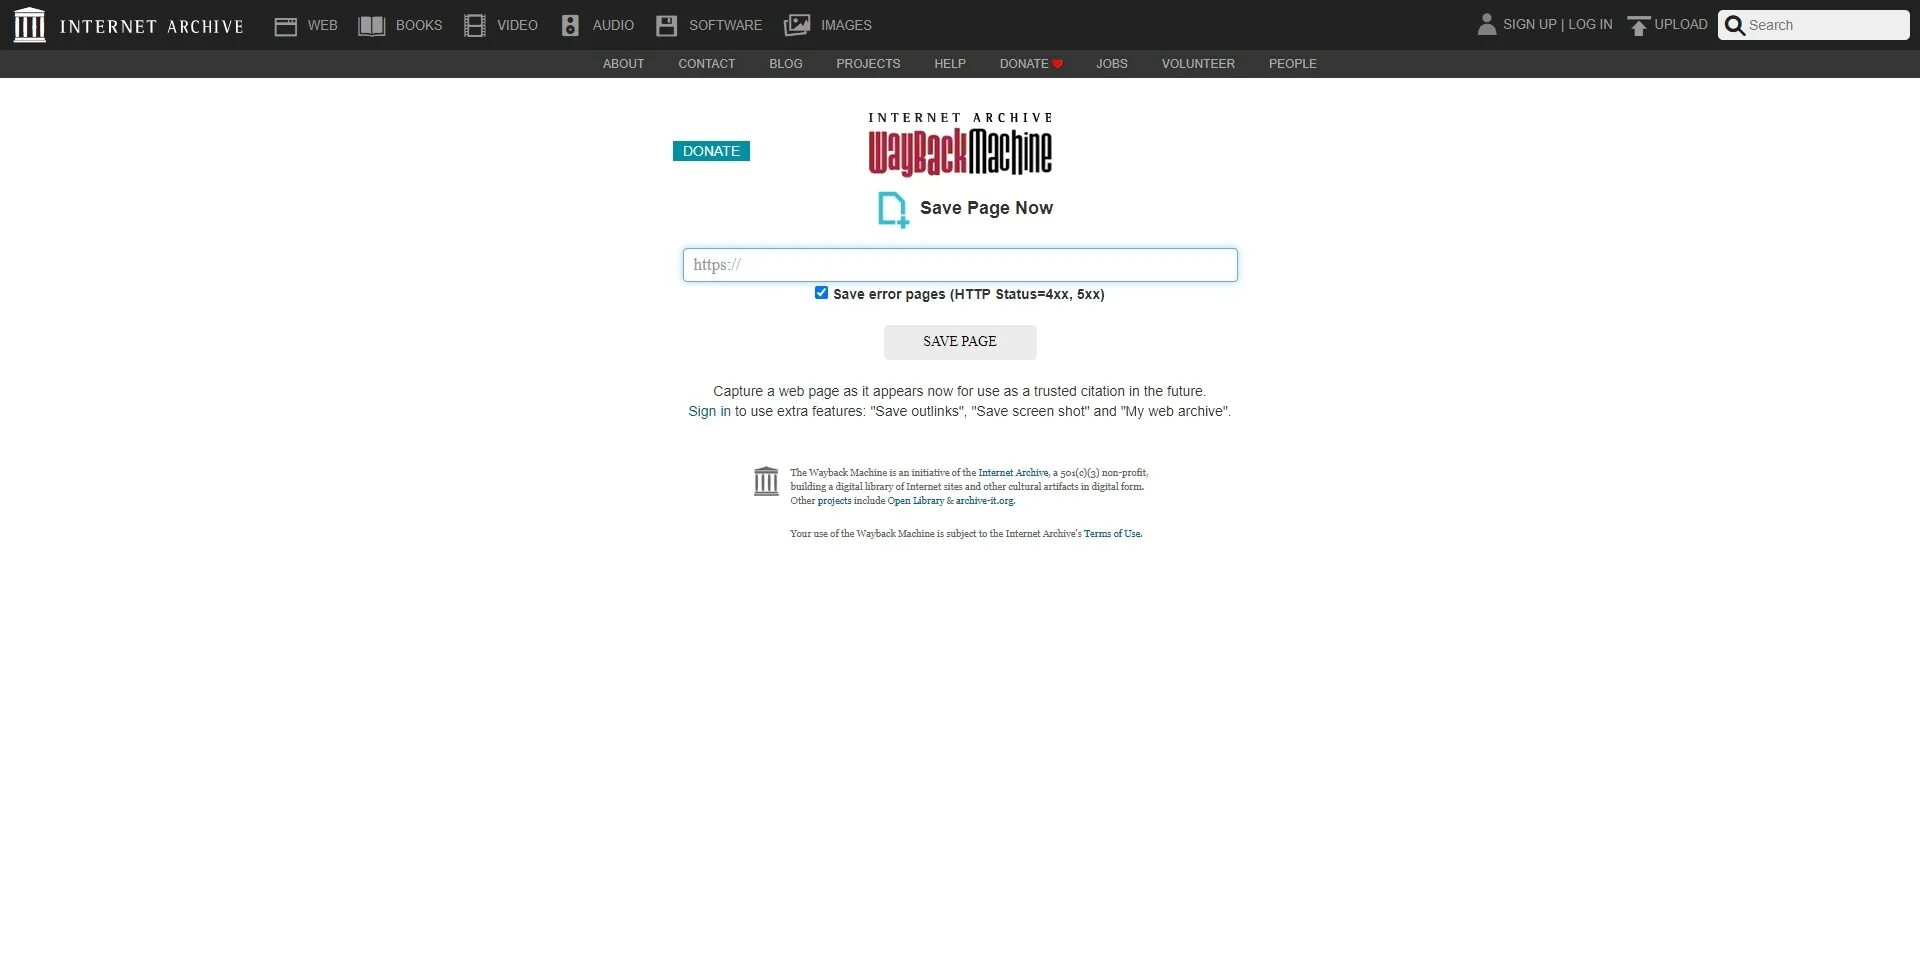Click the Sign in link below form

click(x=709, y=411)
